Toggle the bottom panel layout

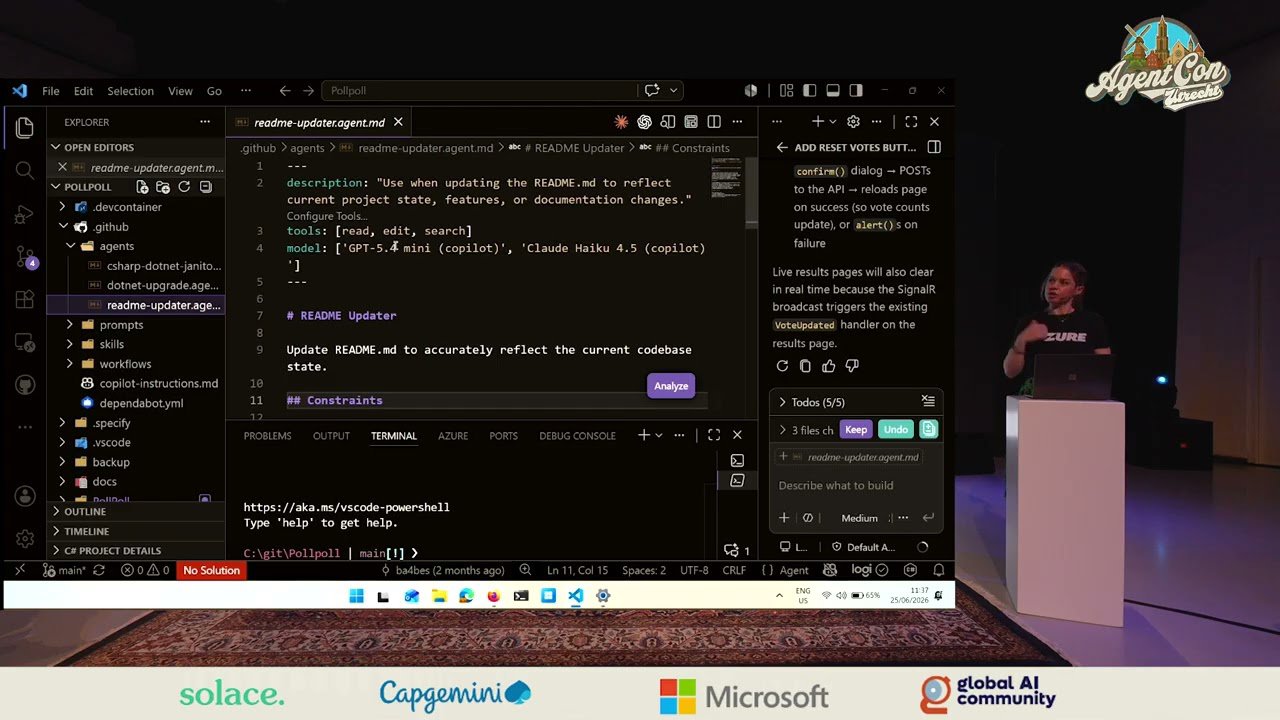[x=832, y=90]
